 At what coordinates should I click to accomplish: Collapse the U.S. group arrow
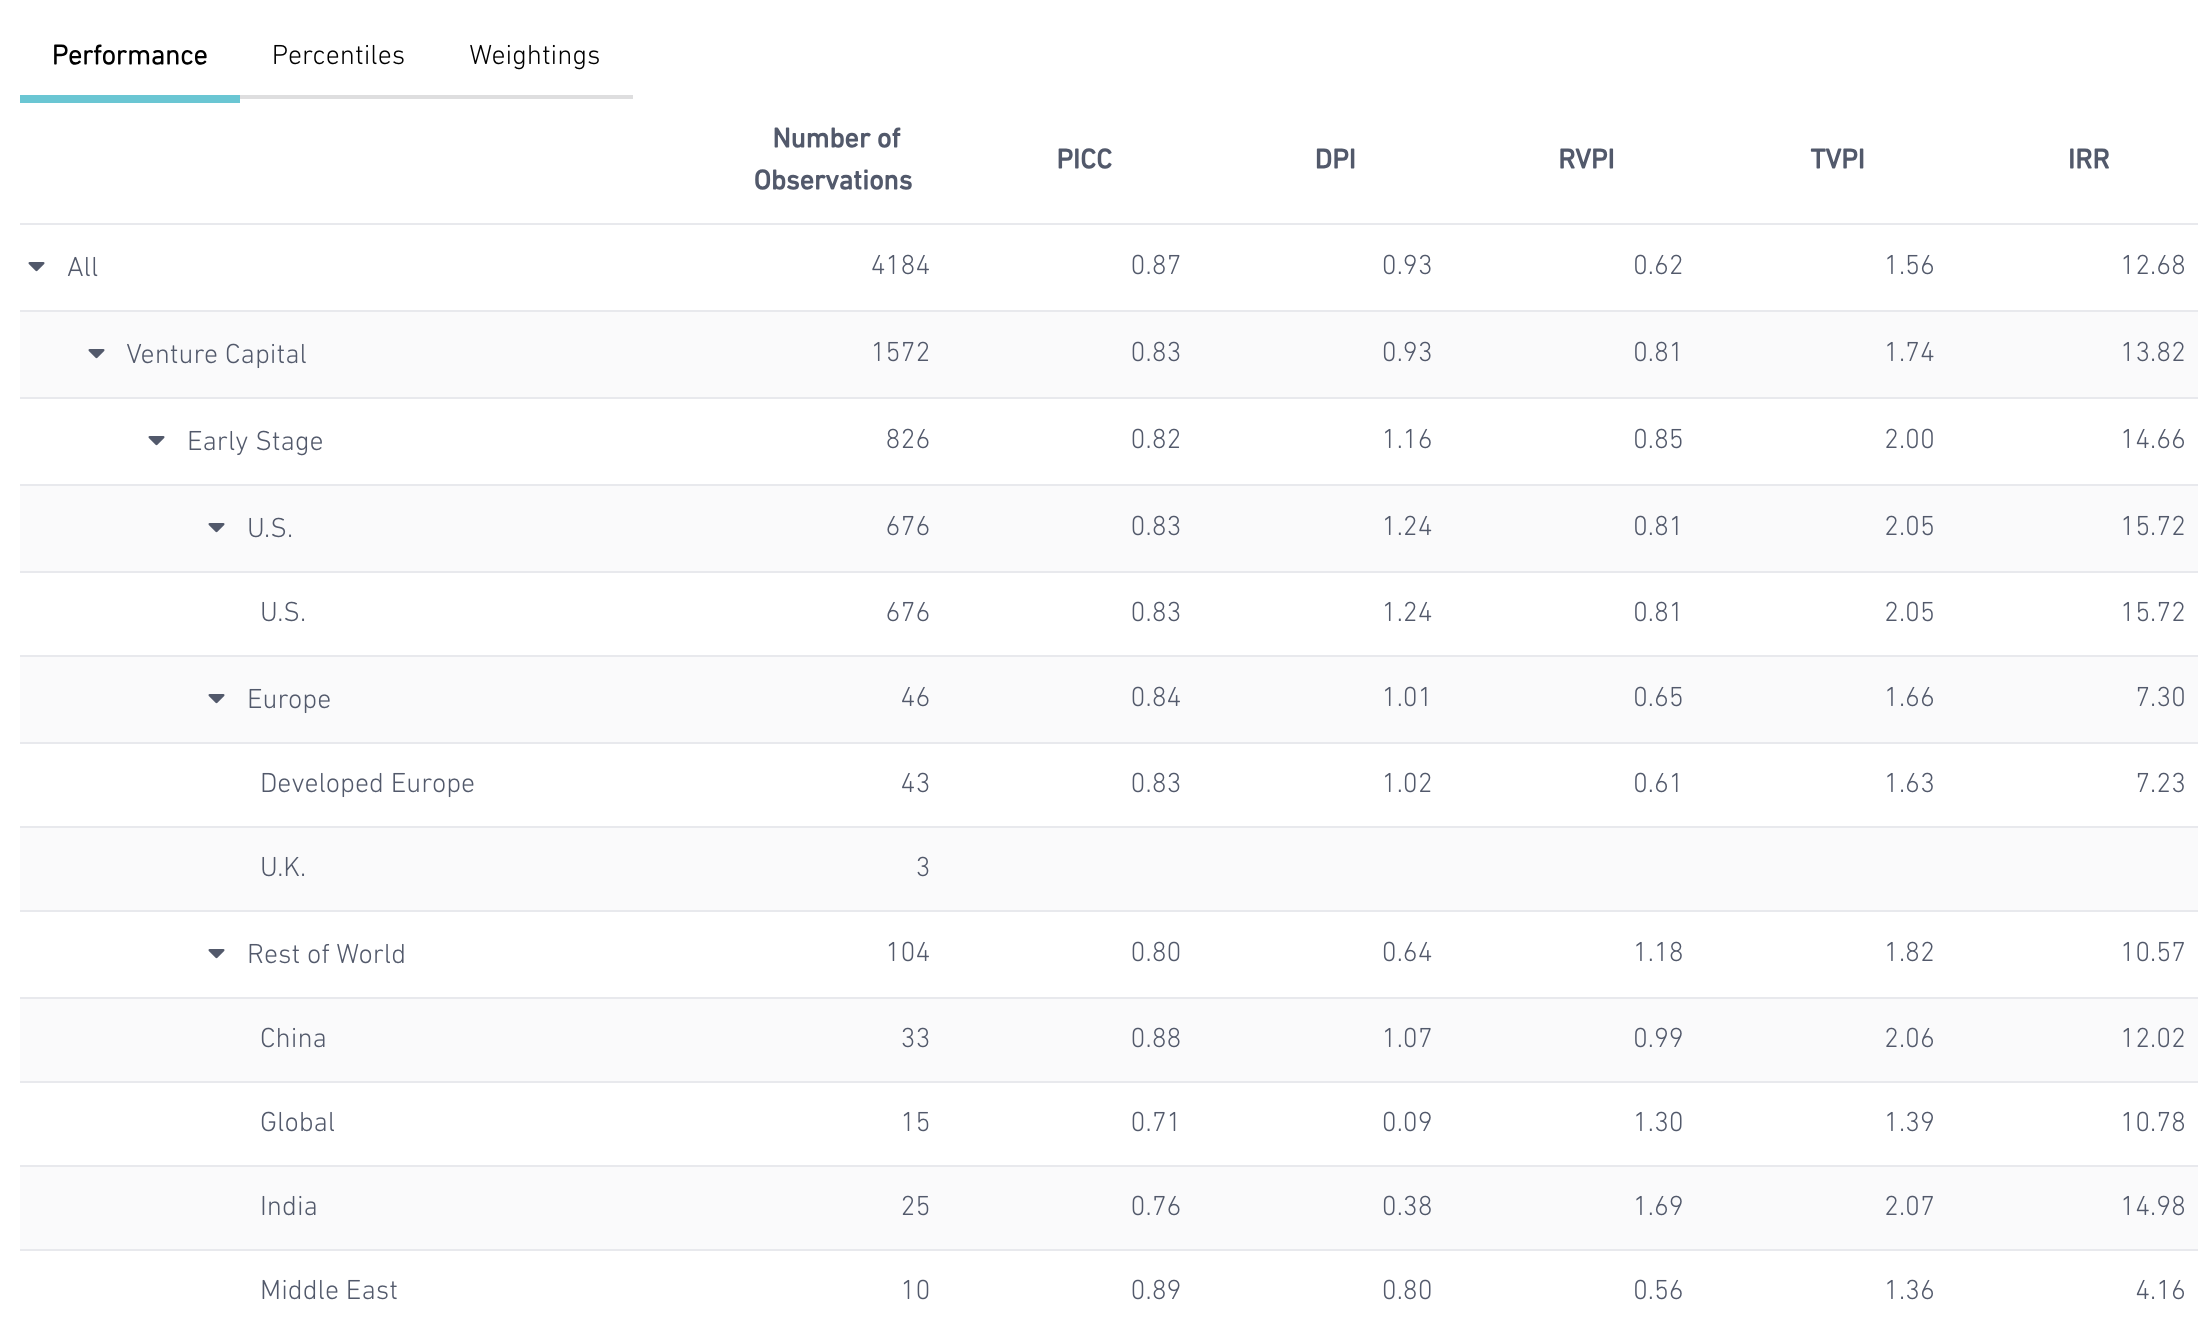pos(217,528)
